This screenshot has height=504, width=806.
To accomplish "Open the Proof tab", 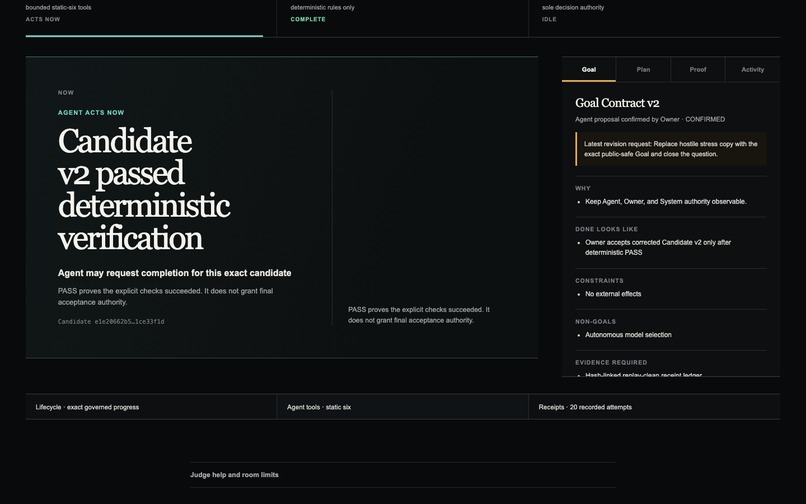I will coord(698,69).
